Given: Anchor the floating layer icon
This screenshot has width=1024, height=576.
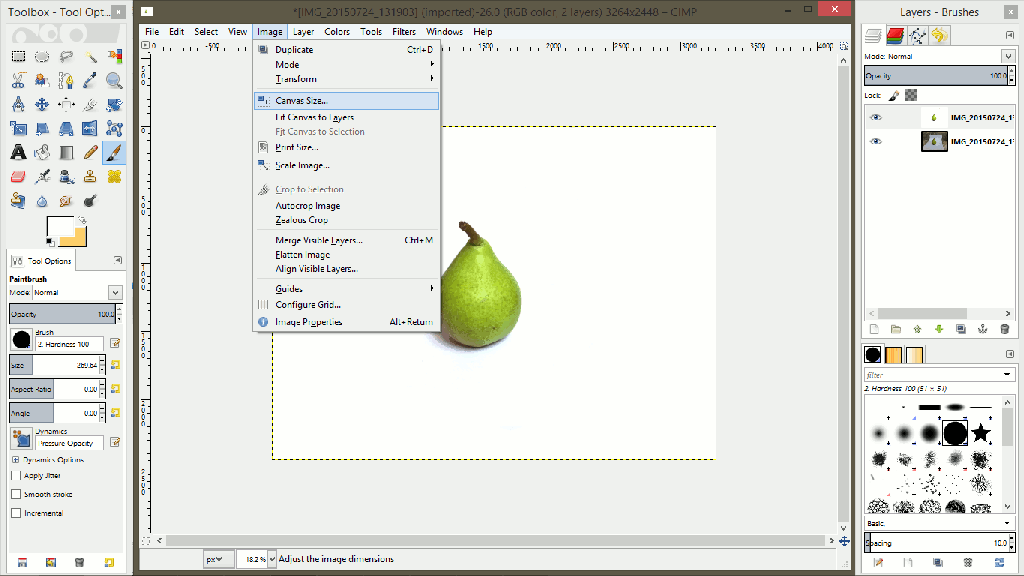Looking at the screenshot, I should pyautogui.click(x=983, y=329).
